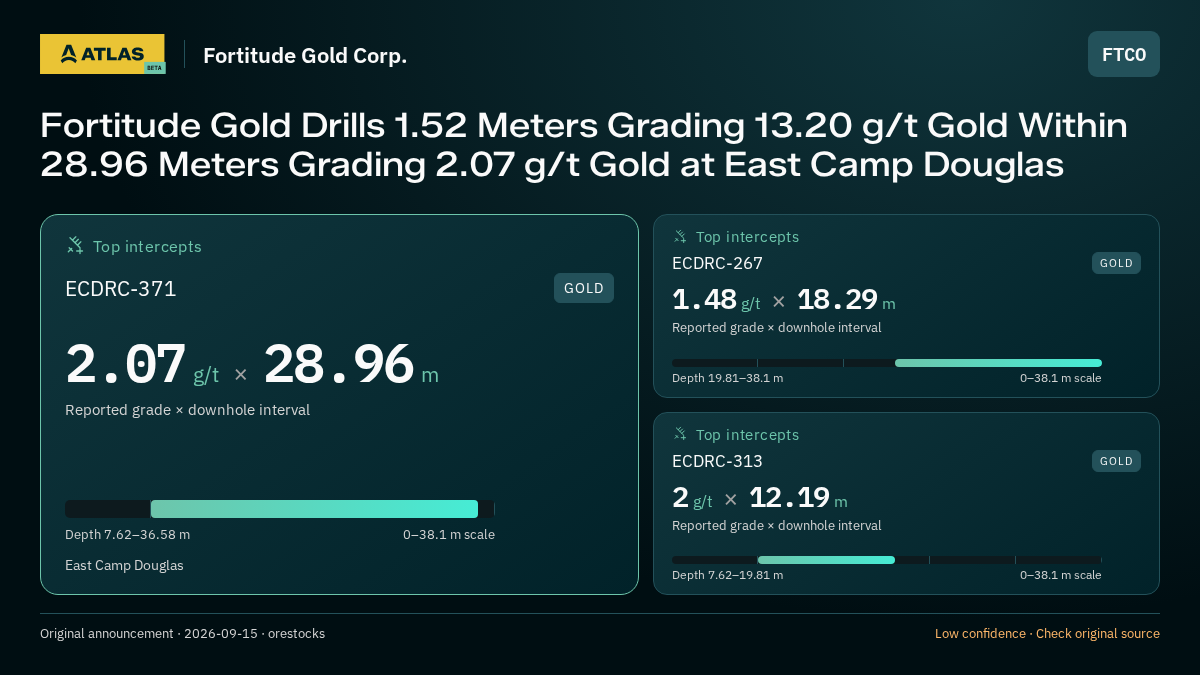
Task: Click 'Low confidence · Check original source' notice
Action: pyautogui.click(x=1047, y=633)
